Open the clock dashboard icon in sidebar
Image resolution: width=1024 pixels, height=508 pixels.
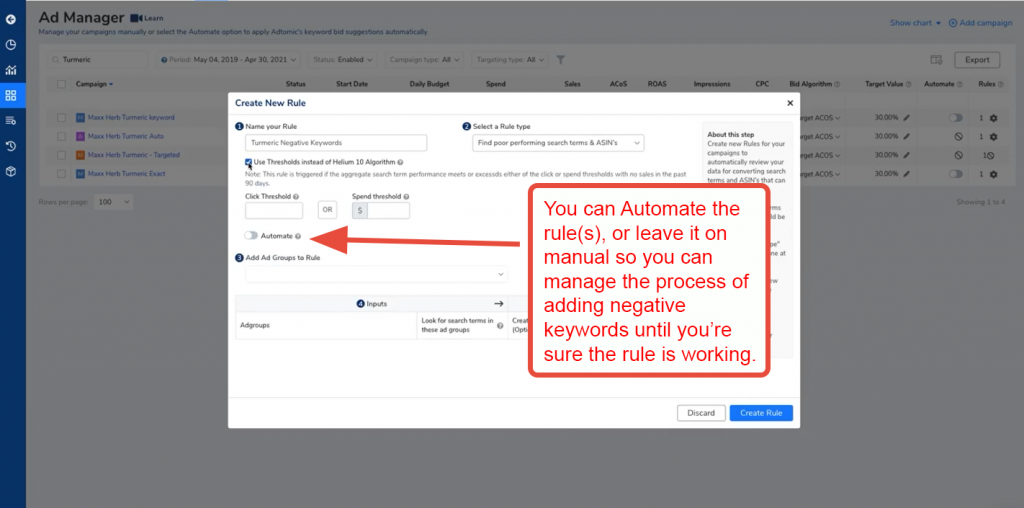click(10, 45)
